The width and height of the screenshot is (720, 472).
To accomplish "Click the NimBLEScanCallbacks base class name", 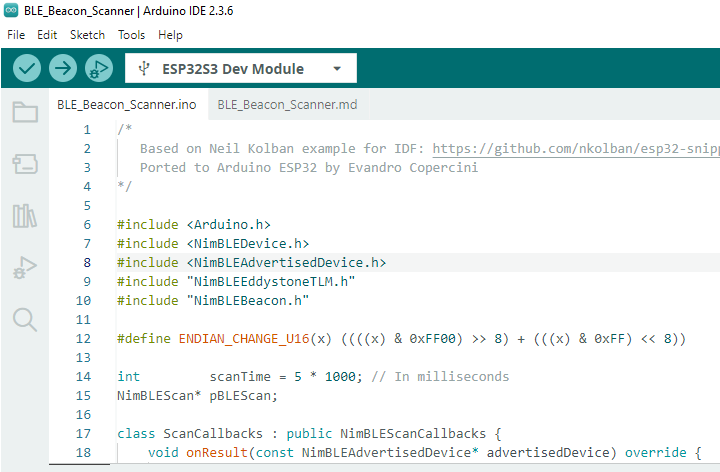I will coord(413,434).
